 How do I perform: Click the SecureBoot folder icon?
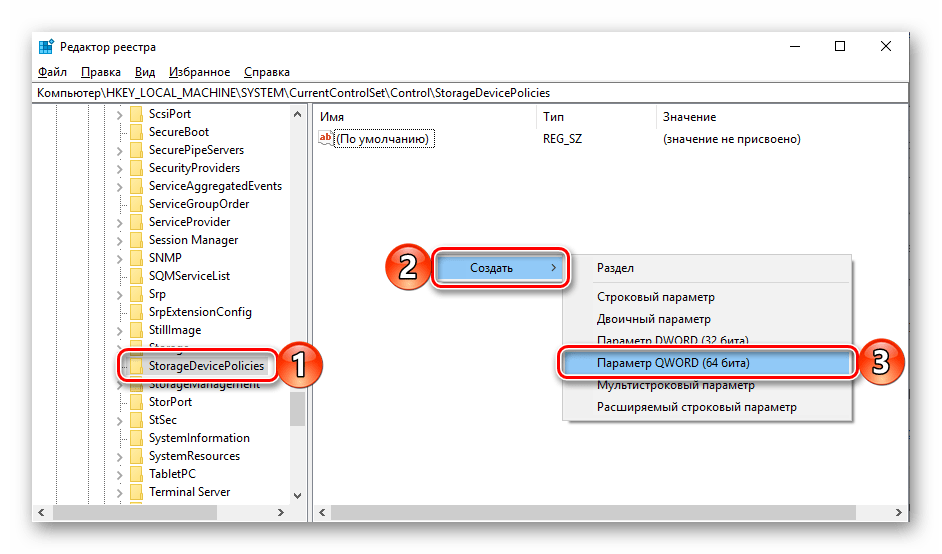[137, 132]
